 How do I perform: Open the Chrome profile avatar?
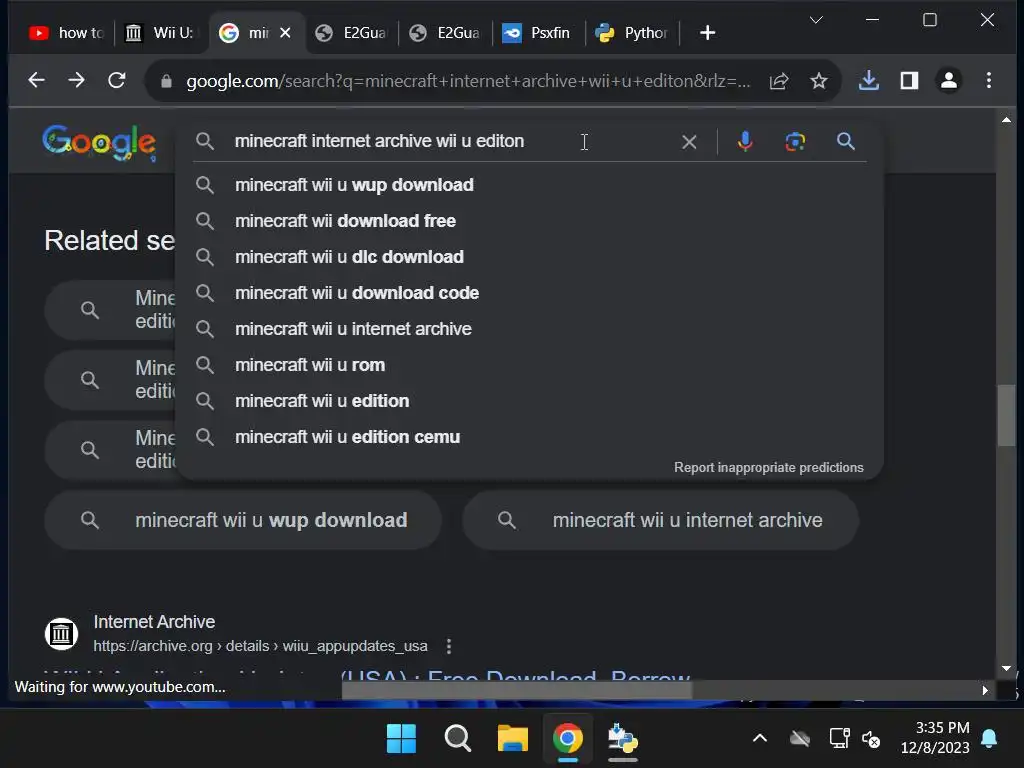(949, 80)
